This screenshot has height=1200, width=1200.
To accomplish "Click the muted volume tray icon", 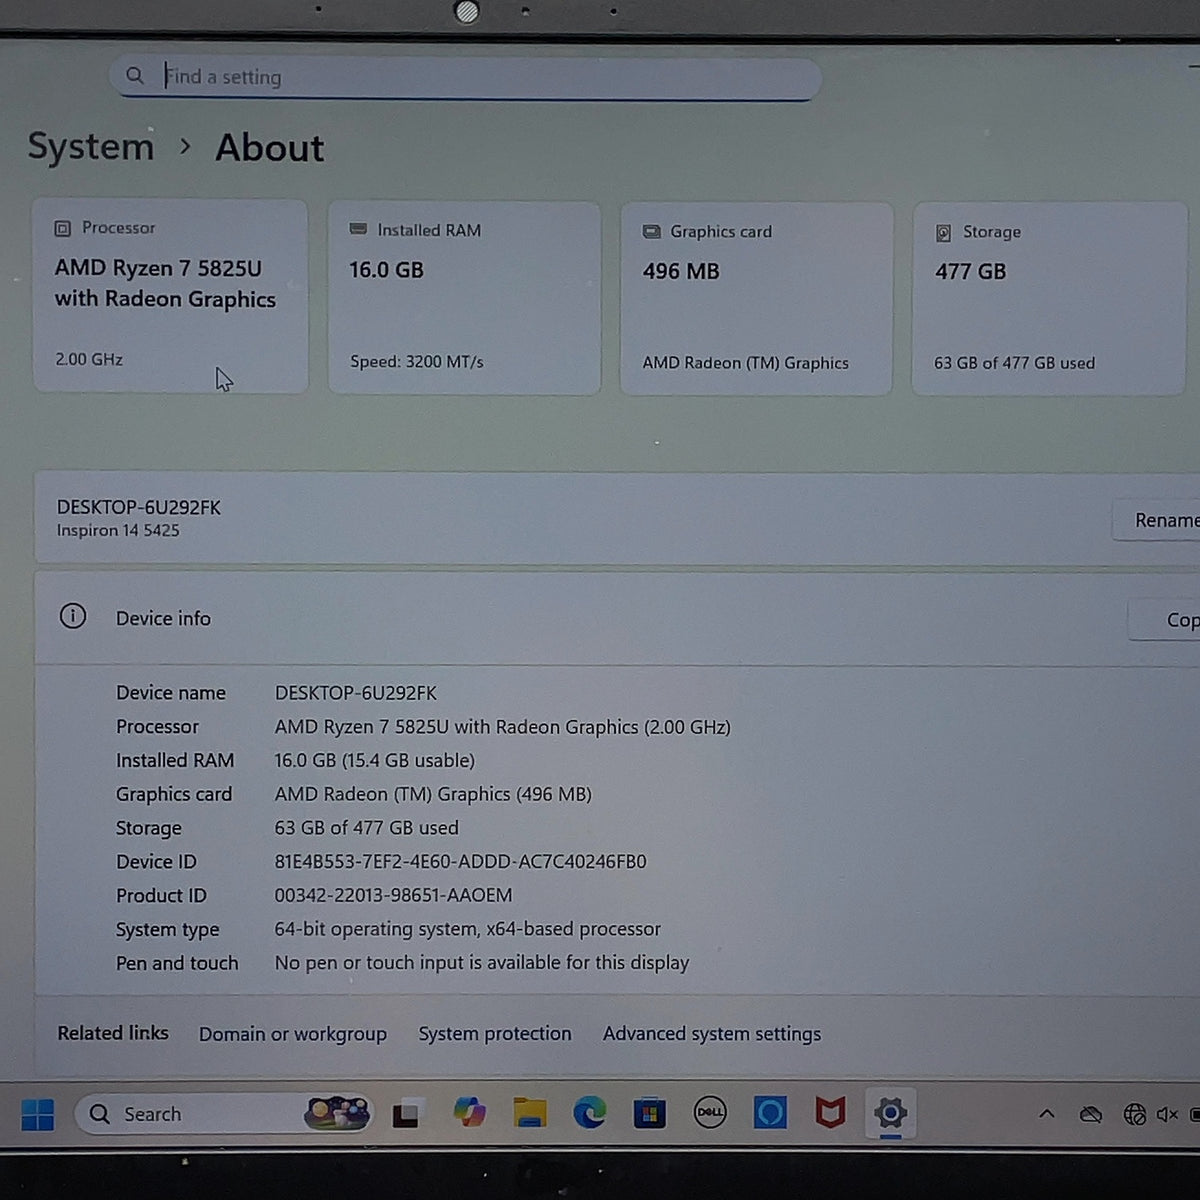I will pos(1167,1114).
